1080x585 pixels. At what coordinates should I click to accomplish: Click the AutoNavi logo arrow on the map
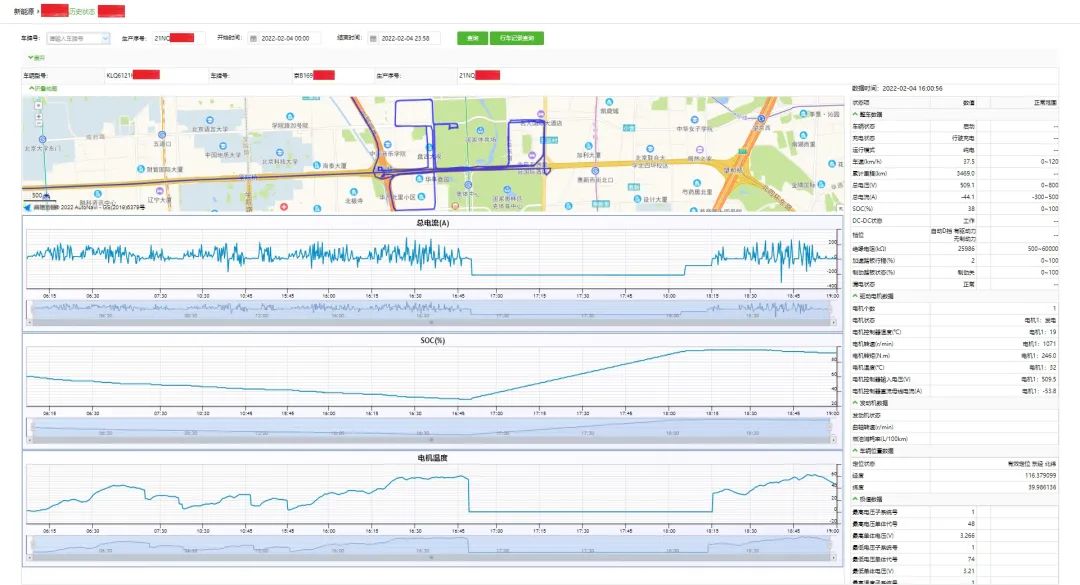click(x=28, y=207)
